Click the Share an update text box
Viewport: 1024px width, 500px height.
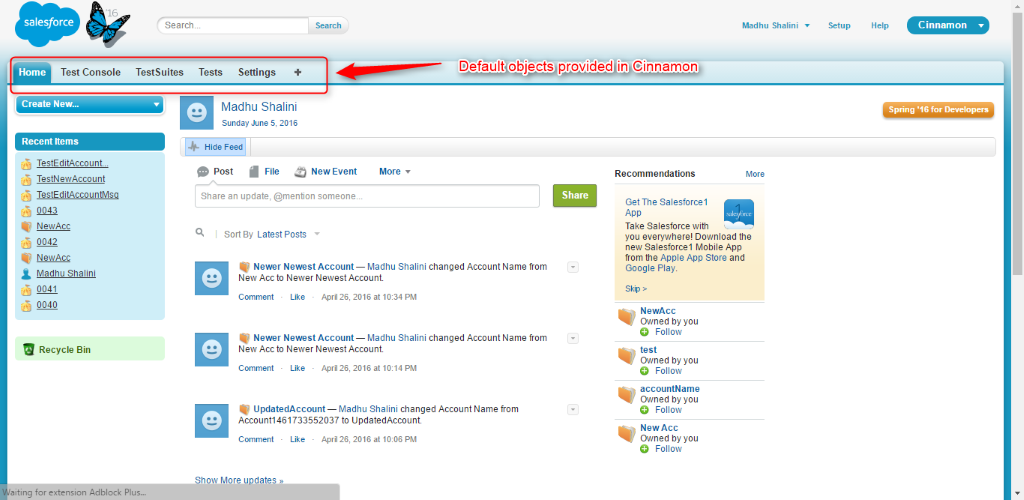pos(367,196)
